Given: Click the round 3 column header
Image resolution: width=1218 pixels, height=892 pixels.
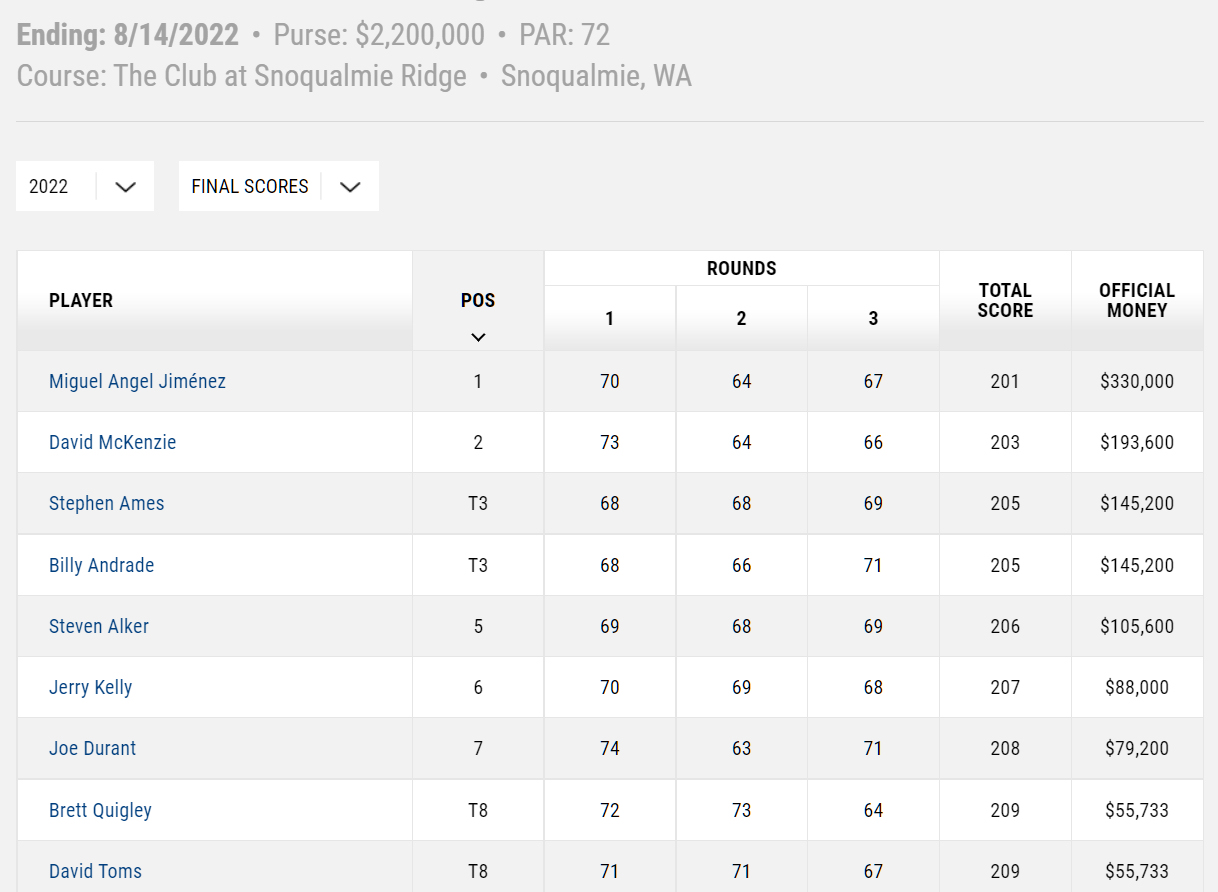Looking at the screenshot, I should [873, 318].
